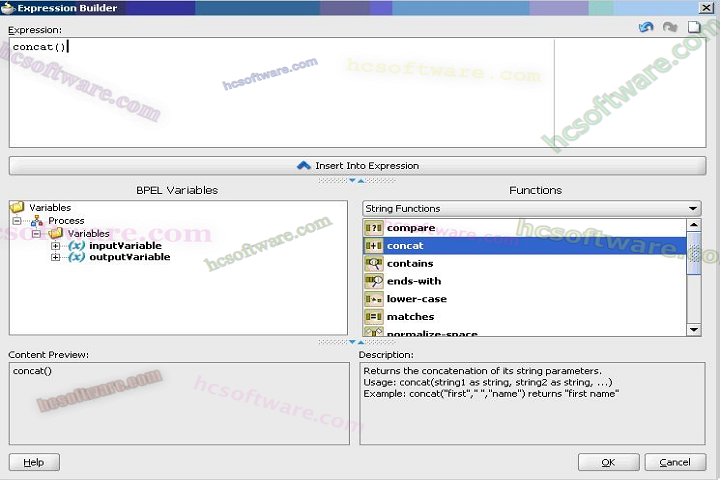This screenshot has width=720, height=480.
Task: Click the concat function icon
Action: tap(373, 246)
